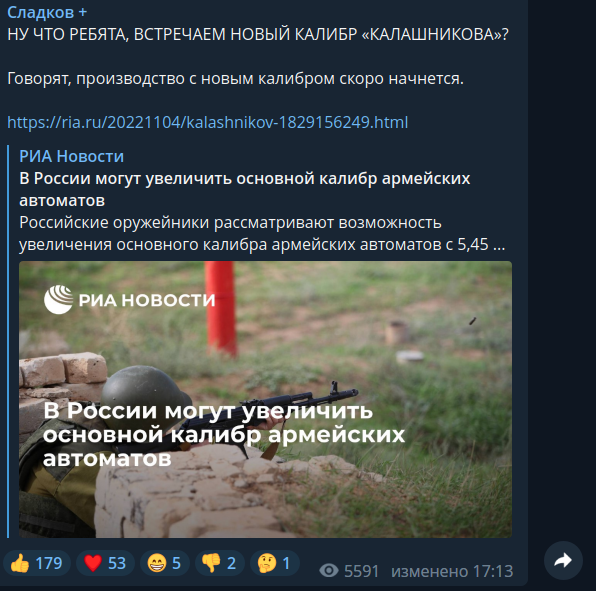Screen dimensions: 596x591
Task: Open the ria.ru kalashnikov article link
Action: (208, 122)
